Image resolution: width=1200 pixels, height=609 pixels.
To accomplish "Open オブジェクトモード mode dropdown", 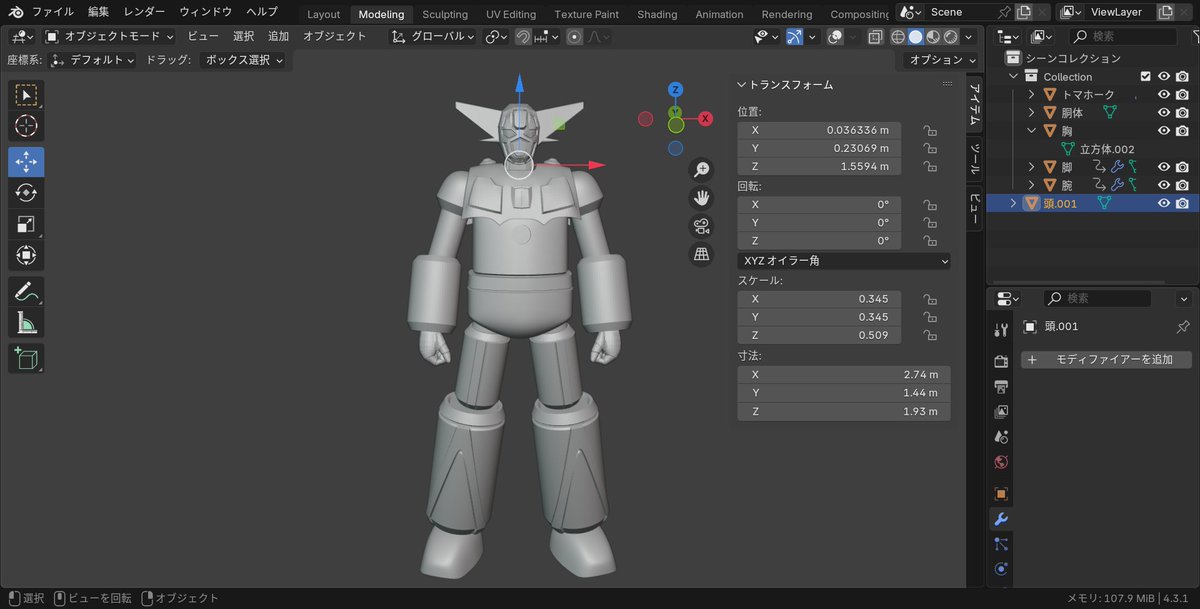I will [110, 36].
